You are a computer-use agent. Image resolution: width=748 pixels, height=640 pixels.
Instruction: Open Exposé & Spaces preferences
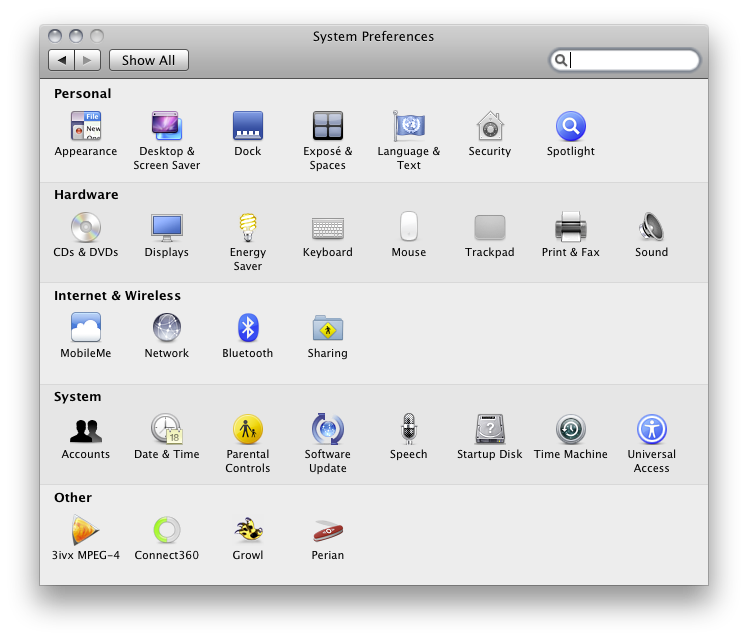tap(328, 127)
